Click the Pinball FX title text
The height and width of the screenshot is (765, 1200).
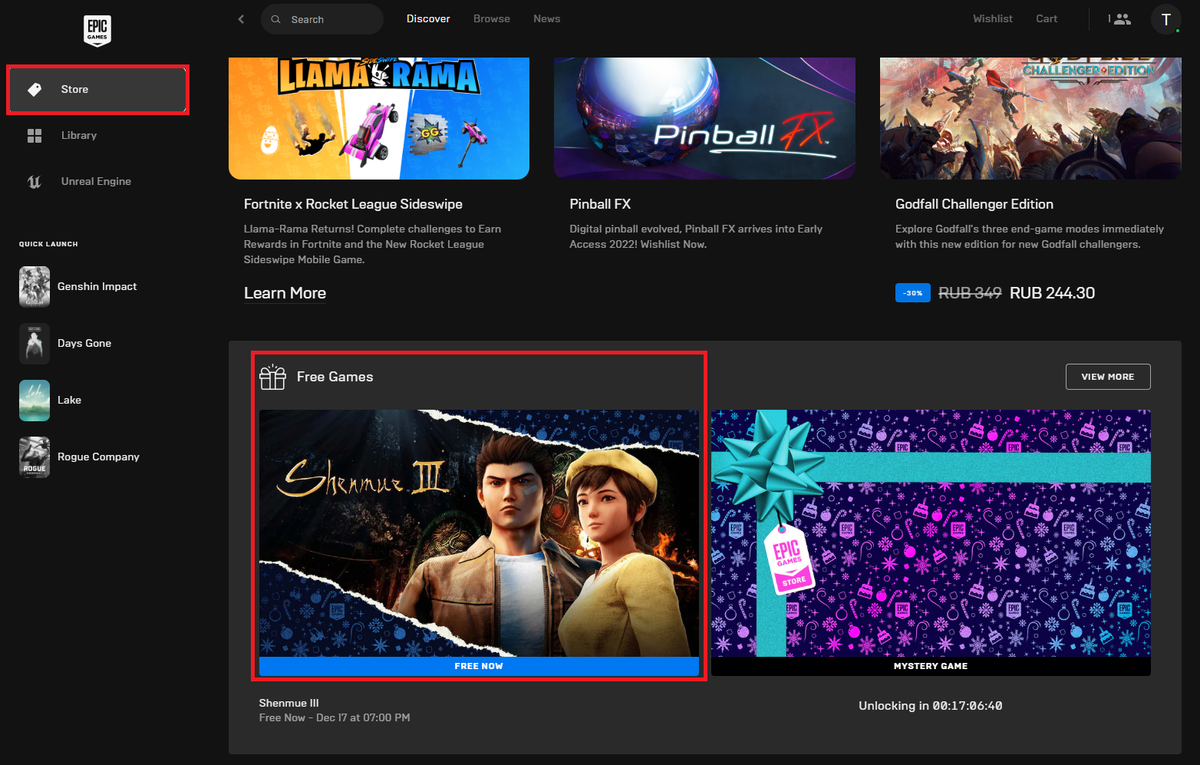click(x=600, y=204)
